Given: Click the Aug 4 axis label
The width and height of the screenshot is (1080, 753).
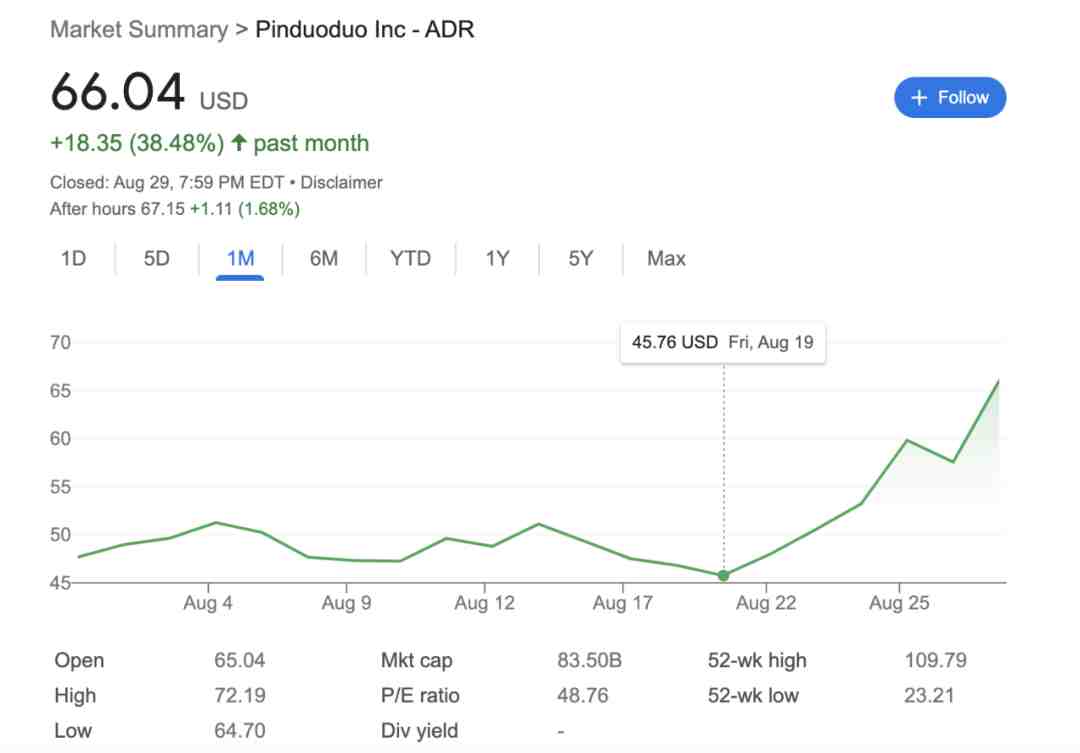Looking at the screenshot, I should coord(207,603).
